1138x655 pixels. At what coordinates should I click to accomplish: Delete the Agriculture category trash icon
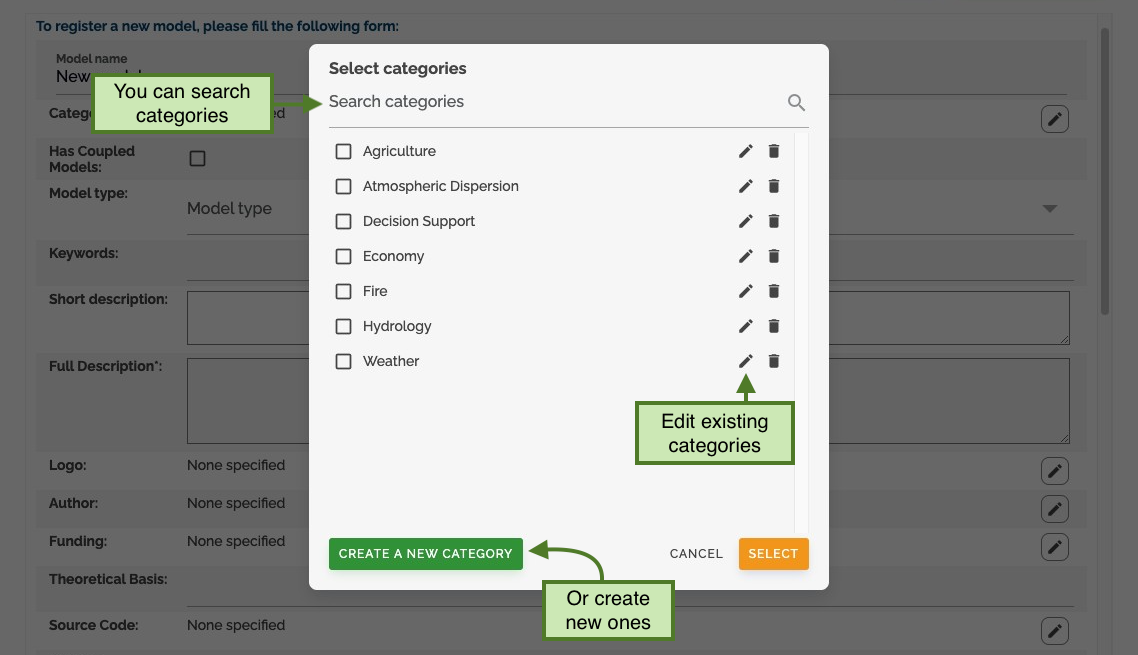[x=774, y=151]
